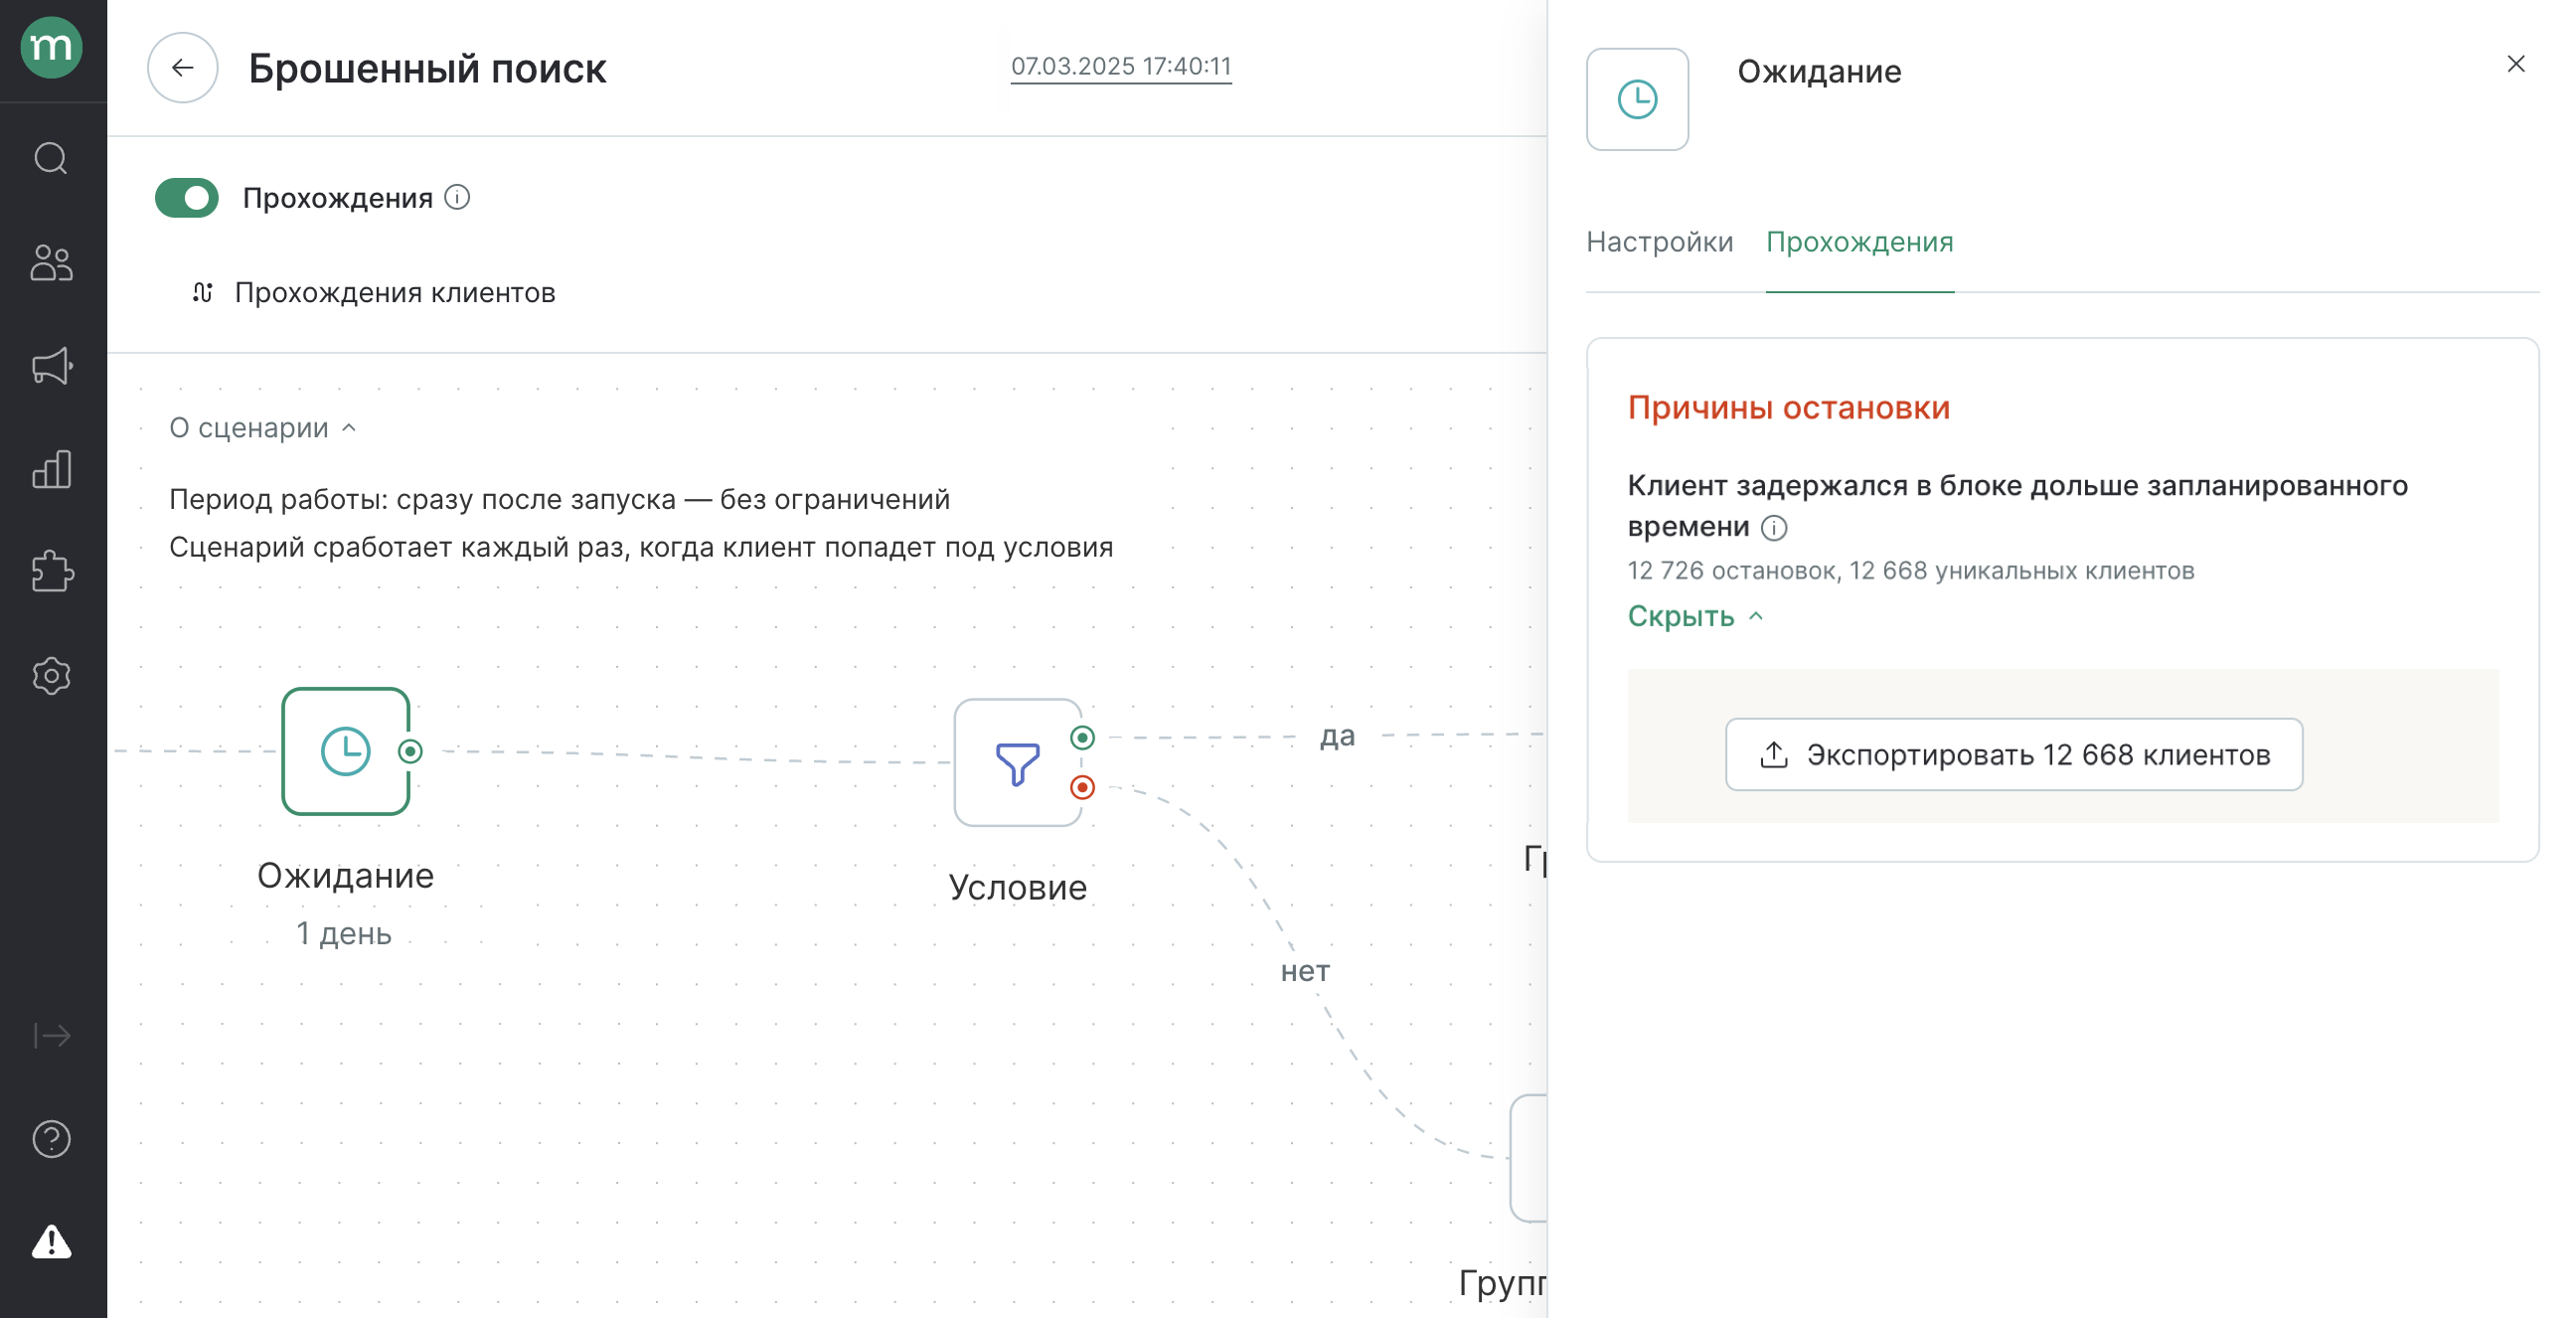Open integrations via the puzzle icon
The width and height of the screenshot is (2576, 1318).
click(x=51, y=572)
